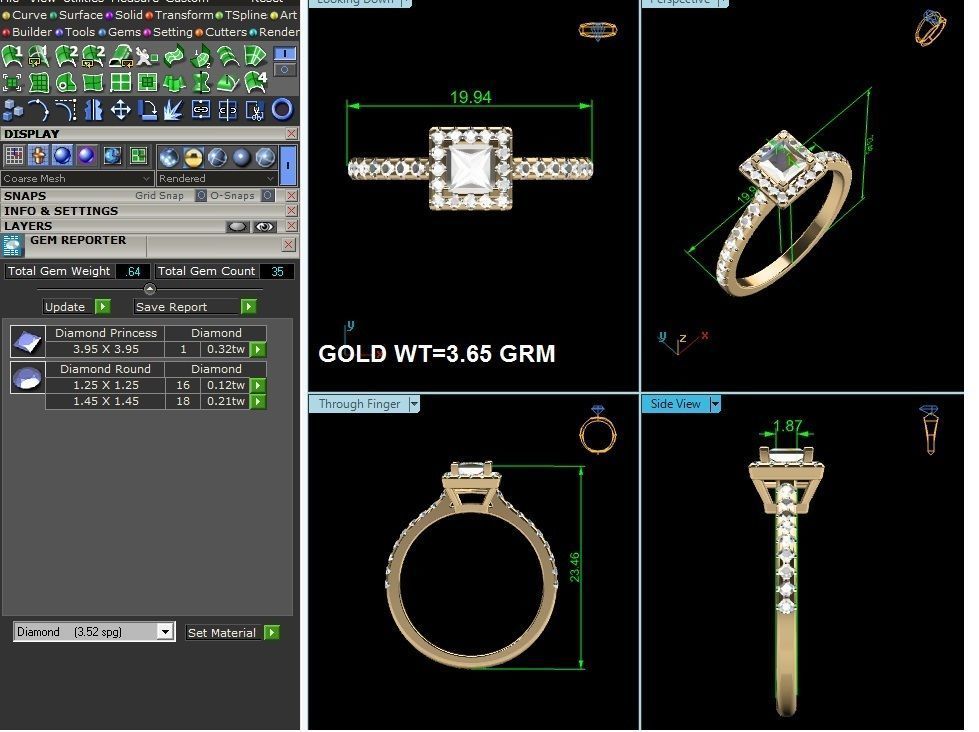
Task: Toggle the purple sphere display mode
Action: pyautogui.click(x=87, y=156)
